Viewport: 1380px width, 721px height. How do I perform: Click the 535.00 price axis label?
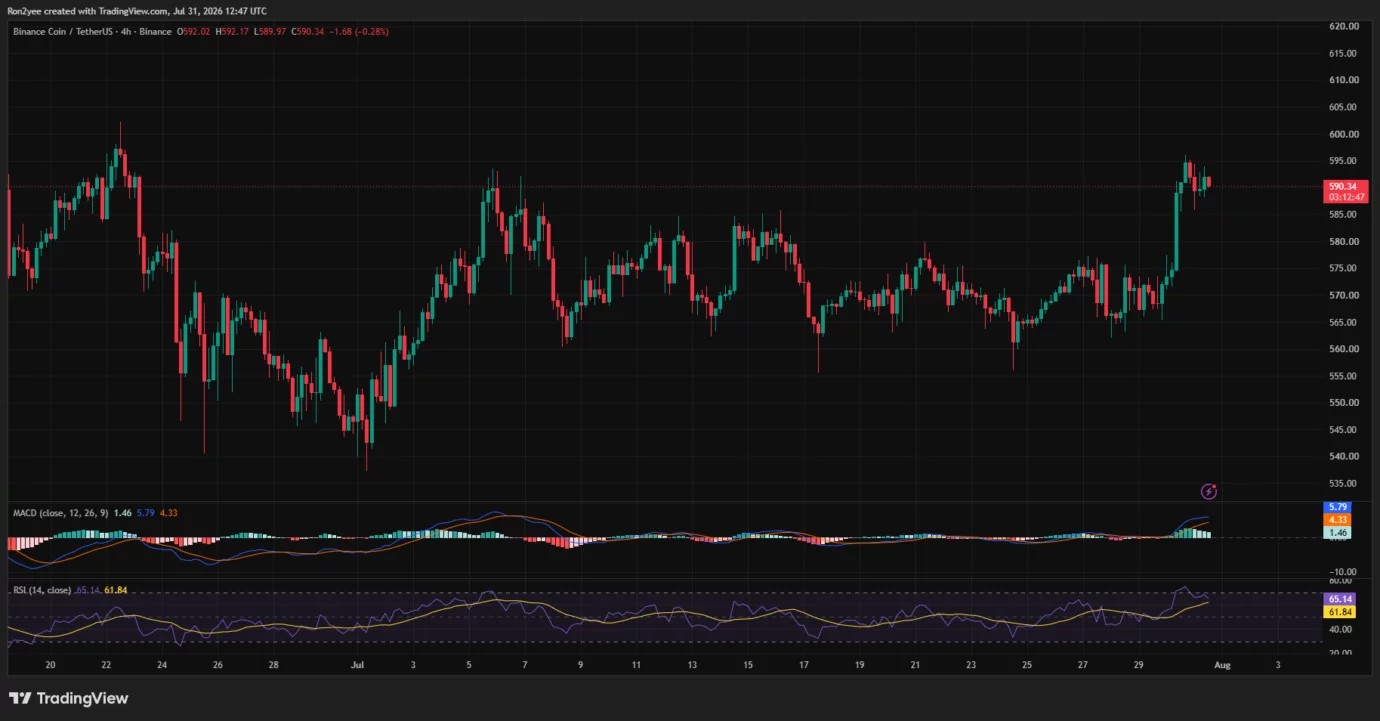pyautogui.click(x=1342, y=484)
